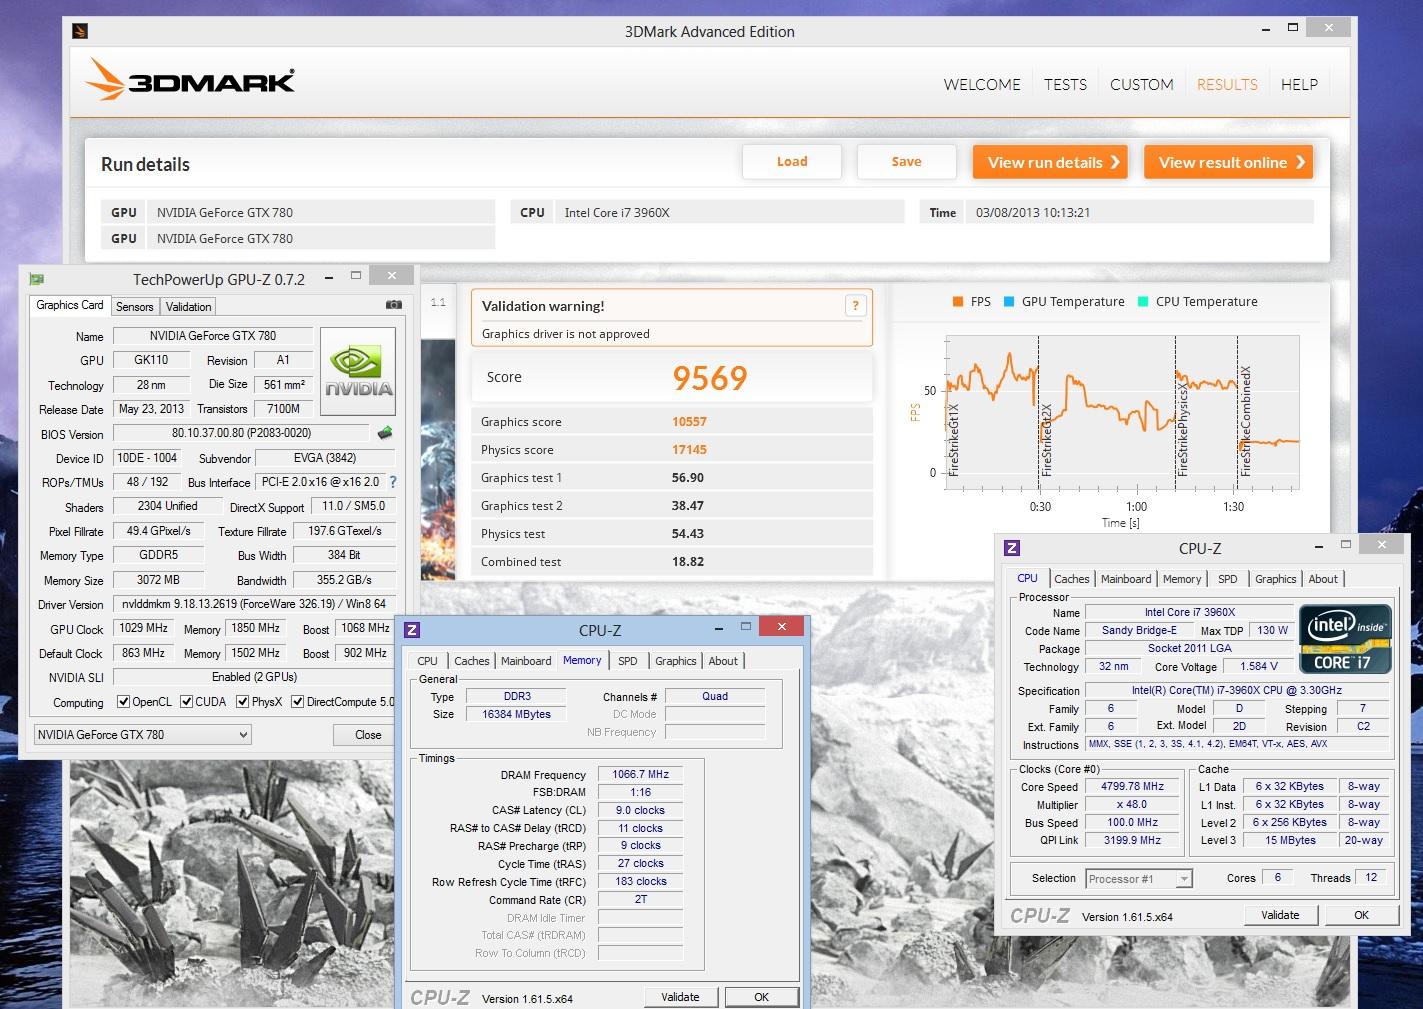Viewport: 1423px width, 1009px height.
Task: Click the GPU-Z BIOS save chip icon
Action: pyautogui.click(x=384, y=433)
